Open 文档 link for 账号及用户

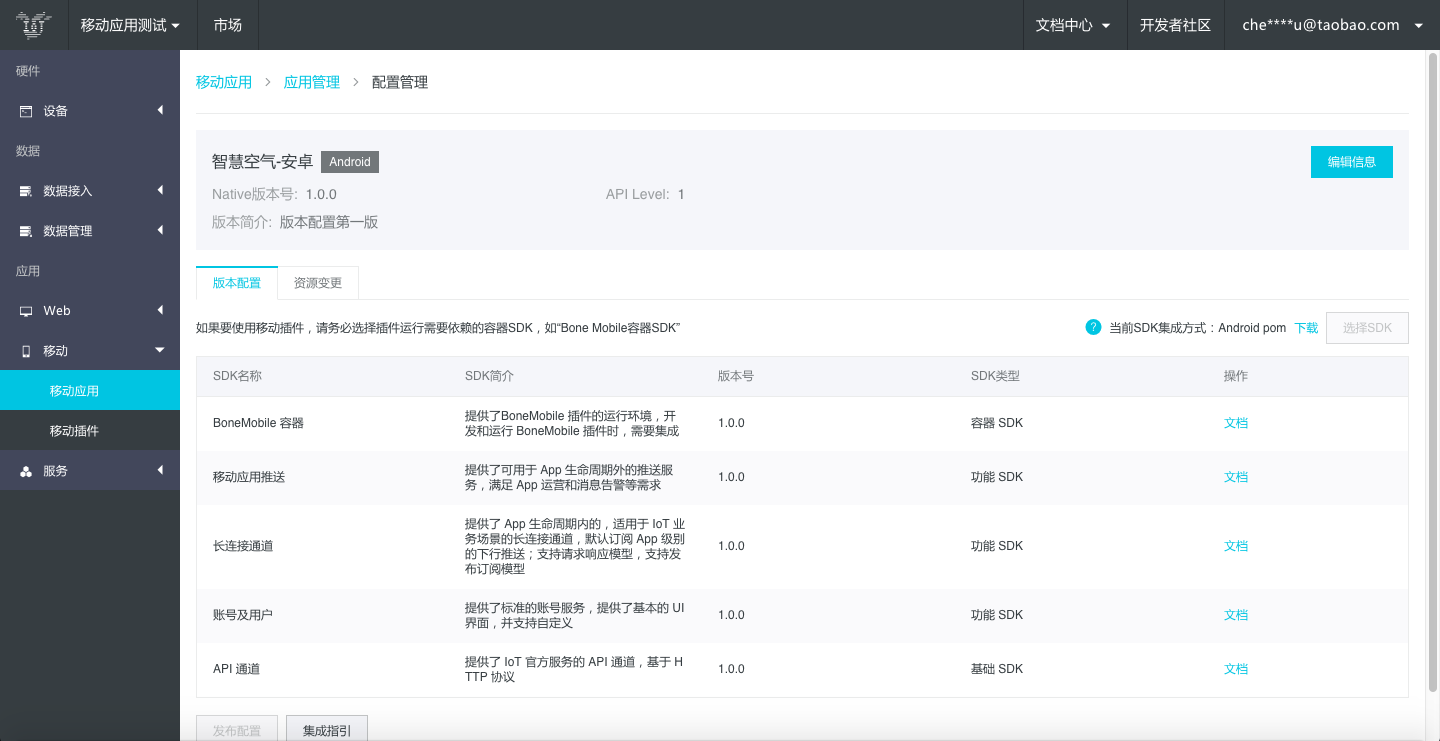pos(1236,615)
